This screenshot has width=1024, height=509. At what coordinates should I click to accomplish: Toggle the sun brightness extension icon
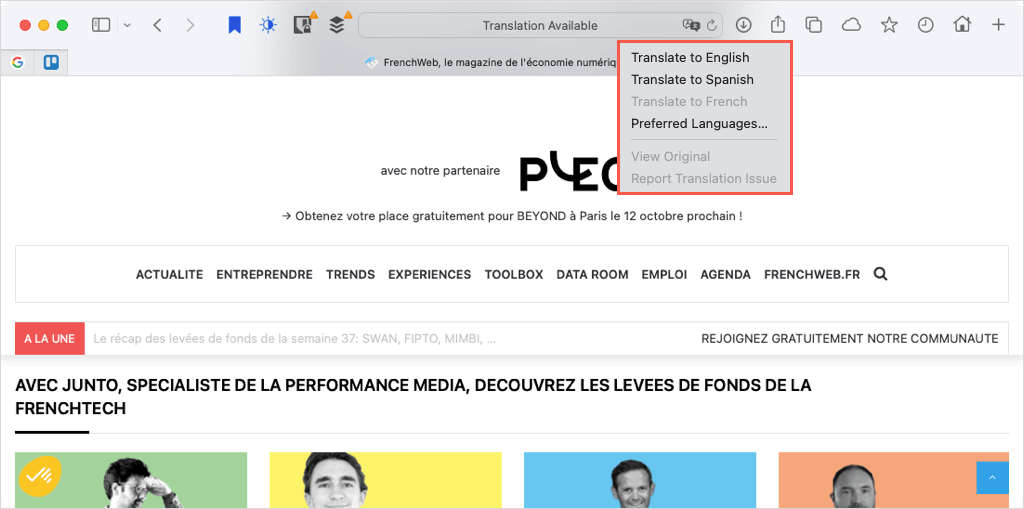[268, 25]
